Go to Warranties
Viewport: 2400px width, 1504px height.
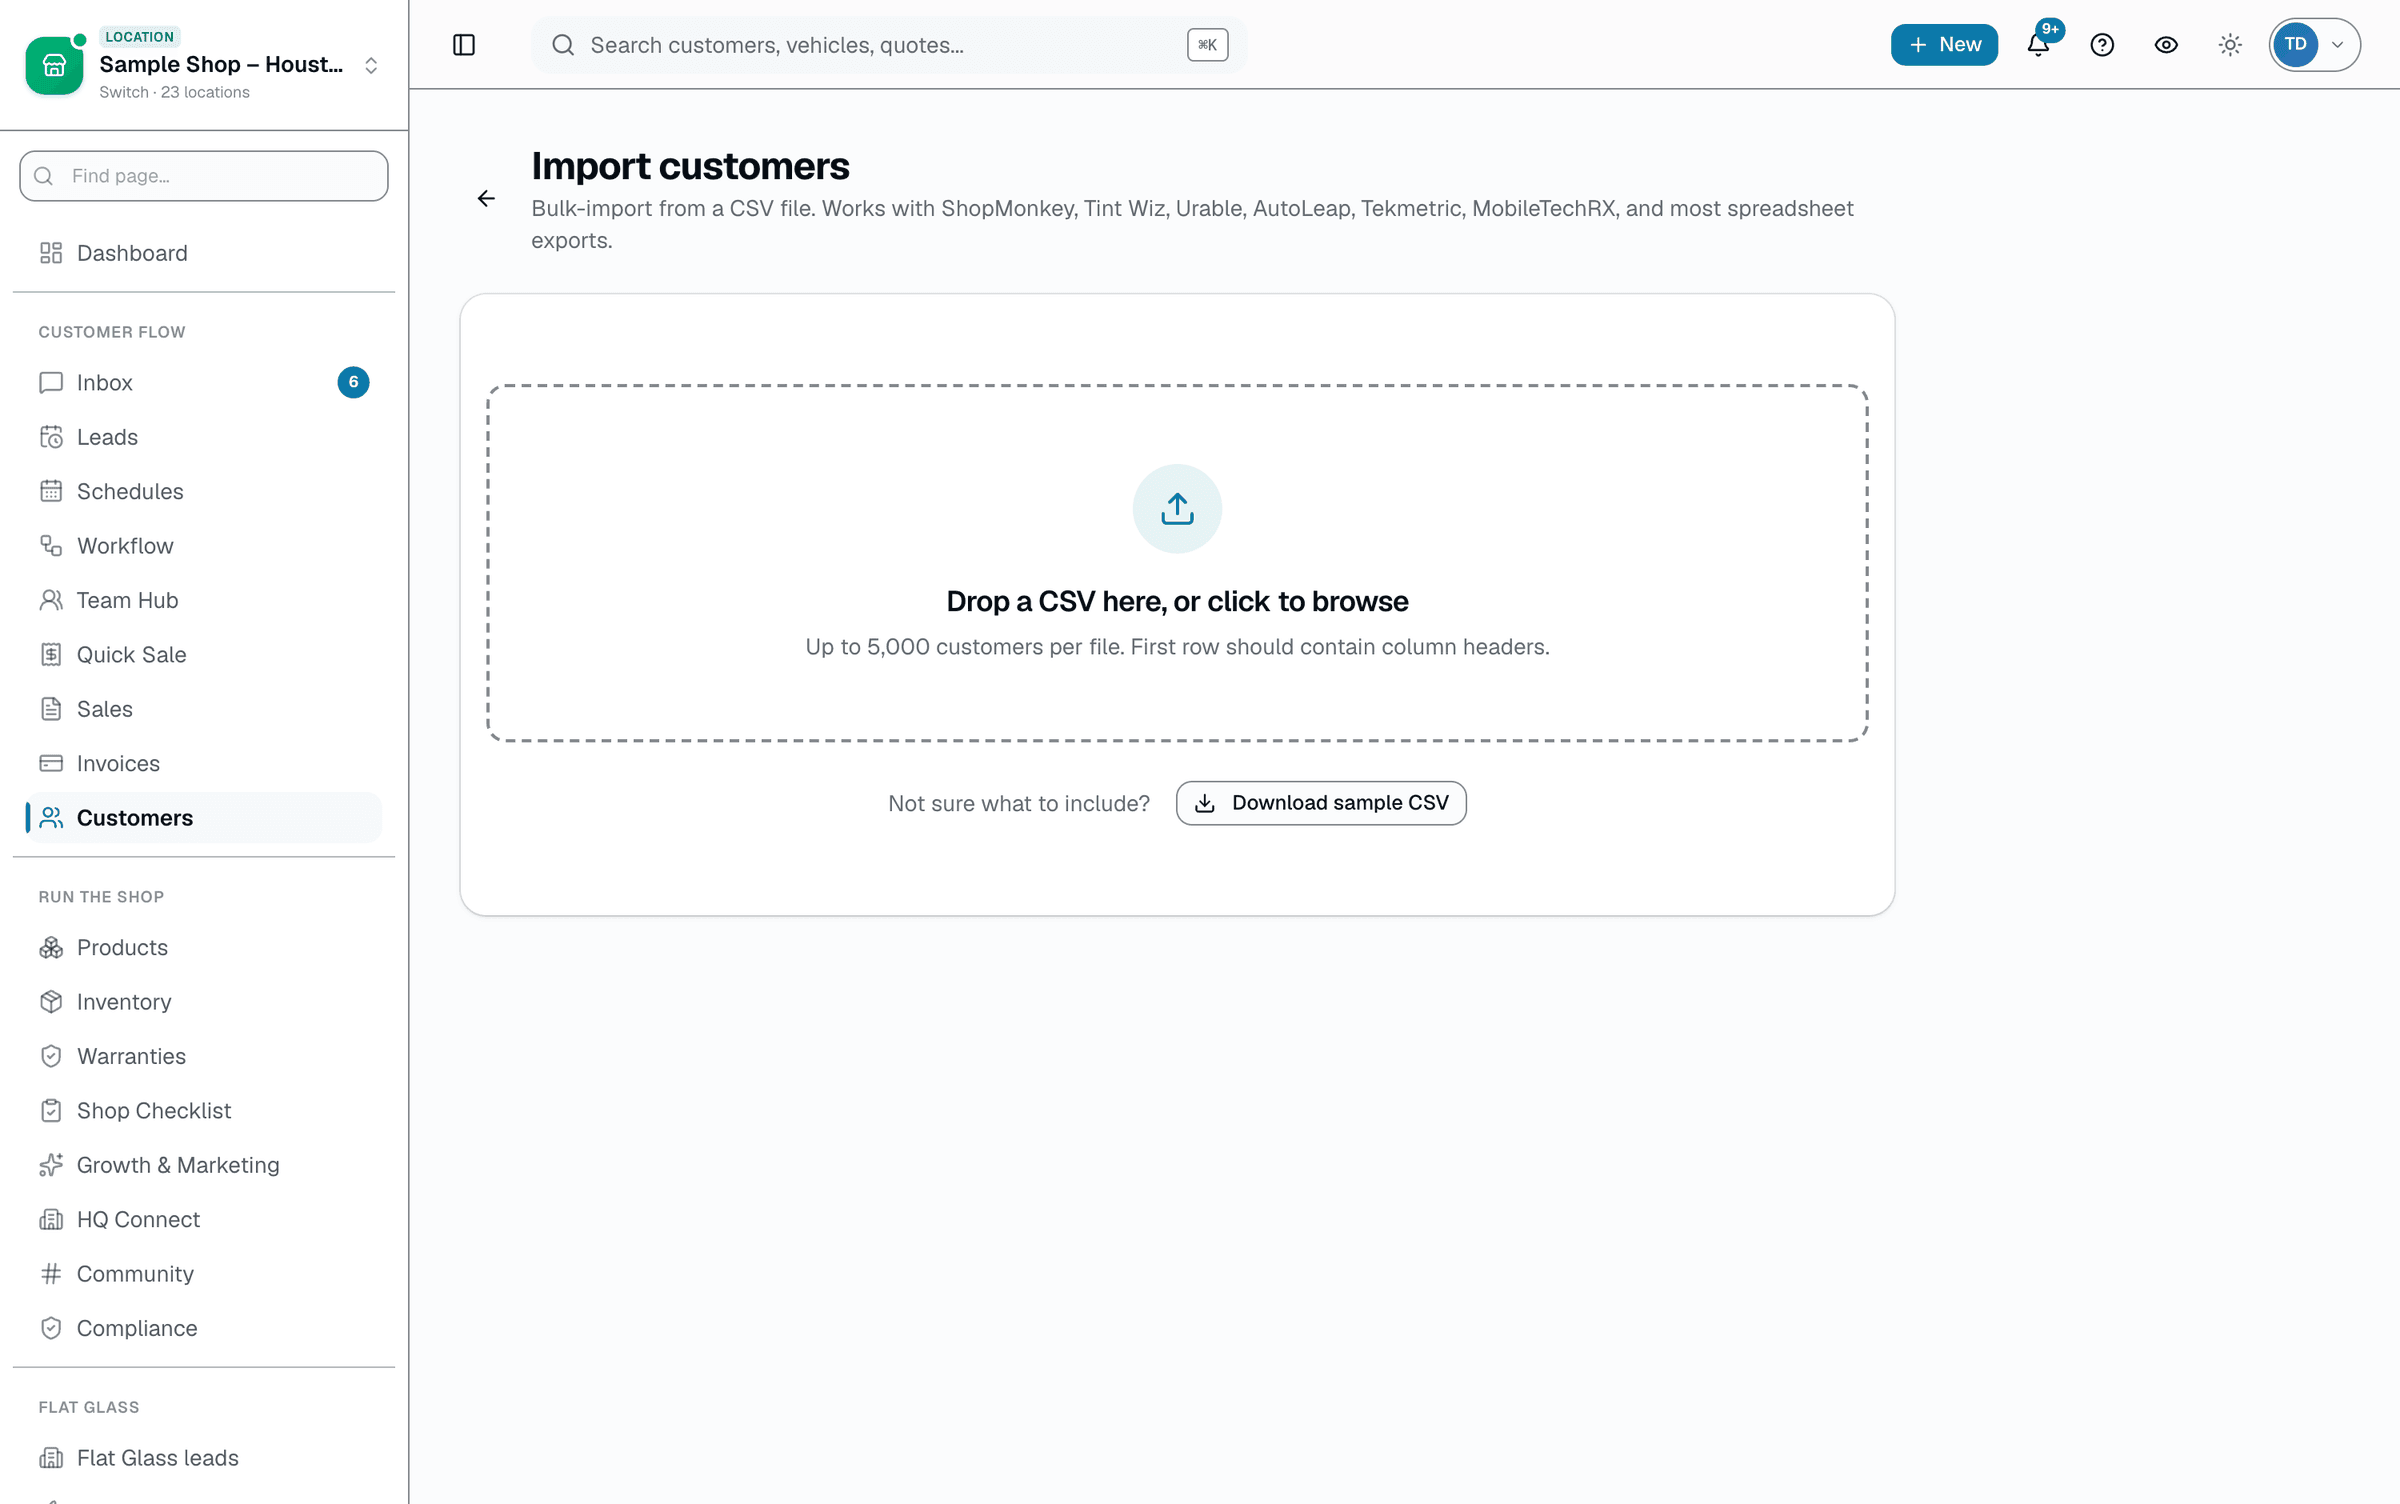(204, 1056)
